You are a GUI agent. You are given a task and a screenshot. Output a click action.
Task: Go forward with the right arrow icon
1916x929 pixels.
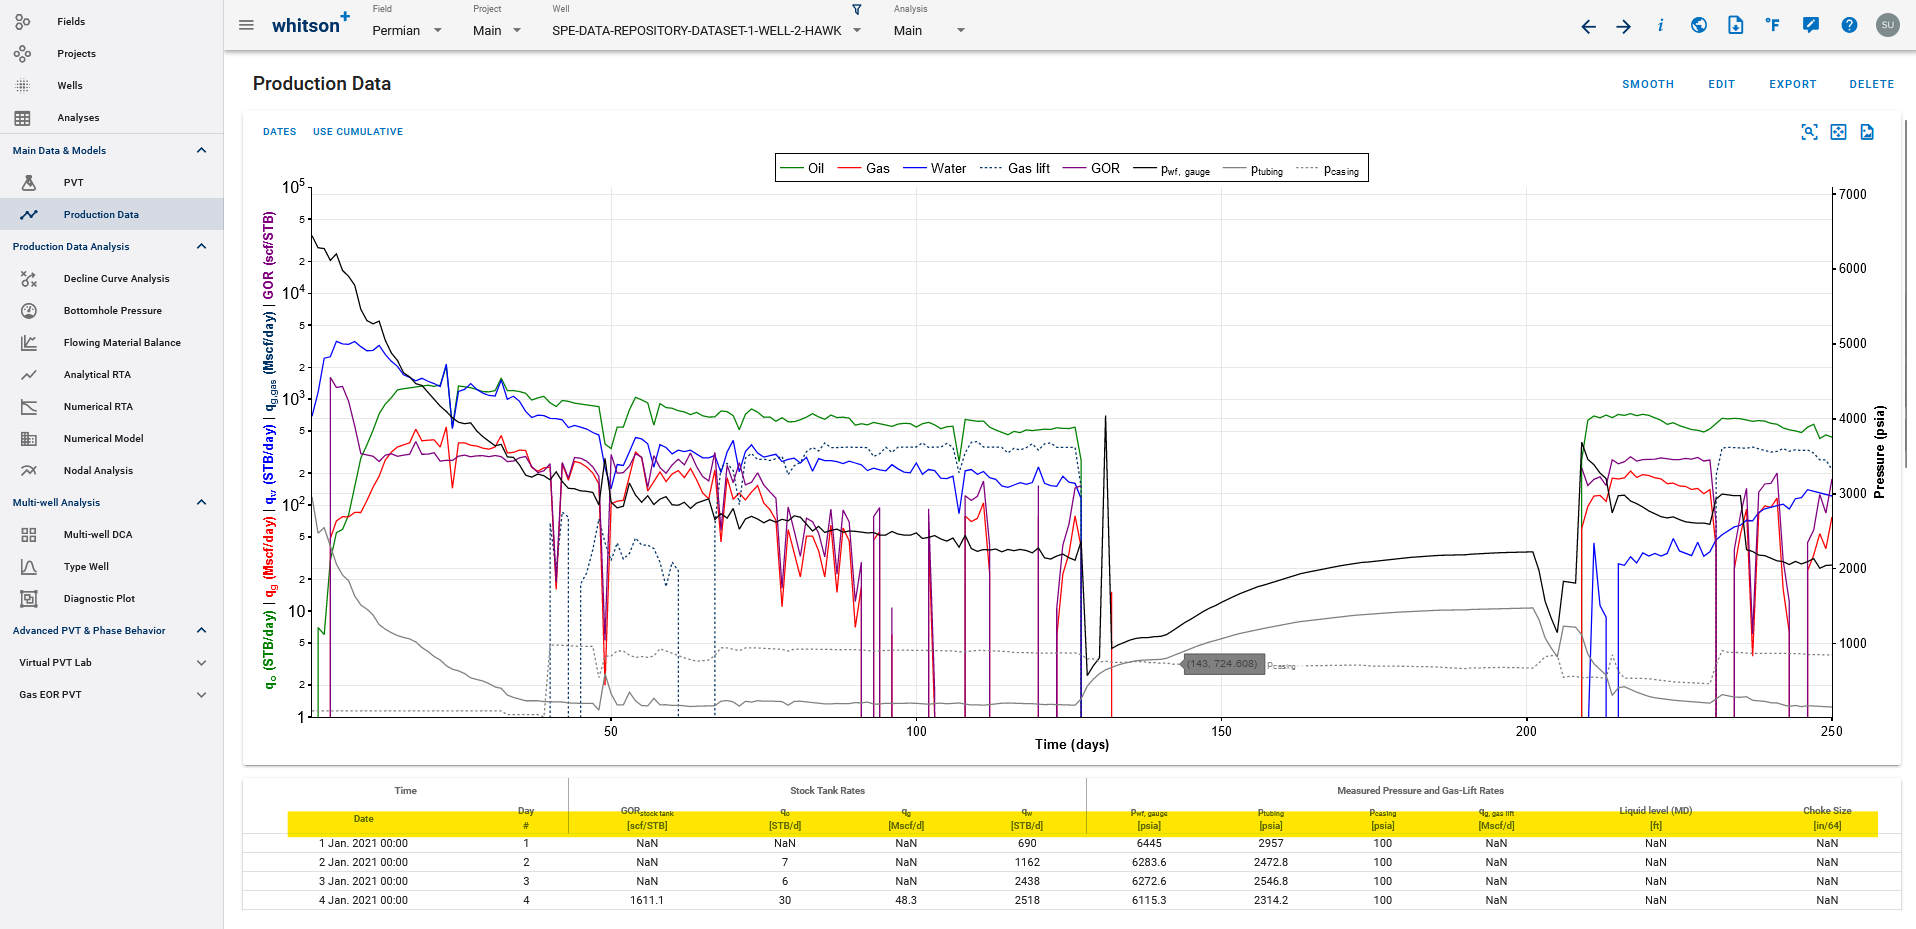[x=1624, y=26]
